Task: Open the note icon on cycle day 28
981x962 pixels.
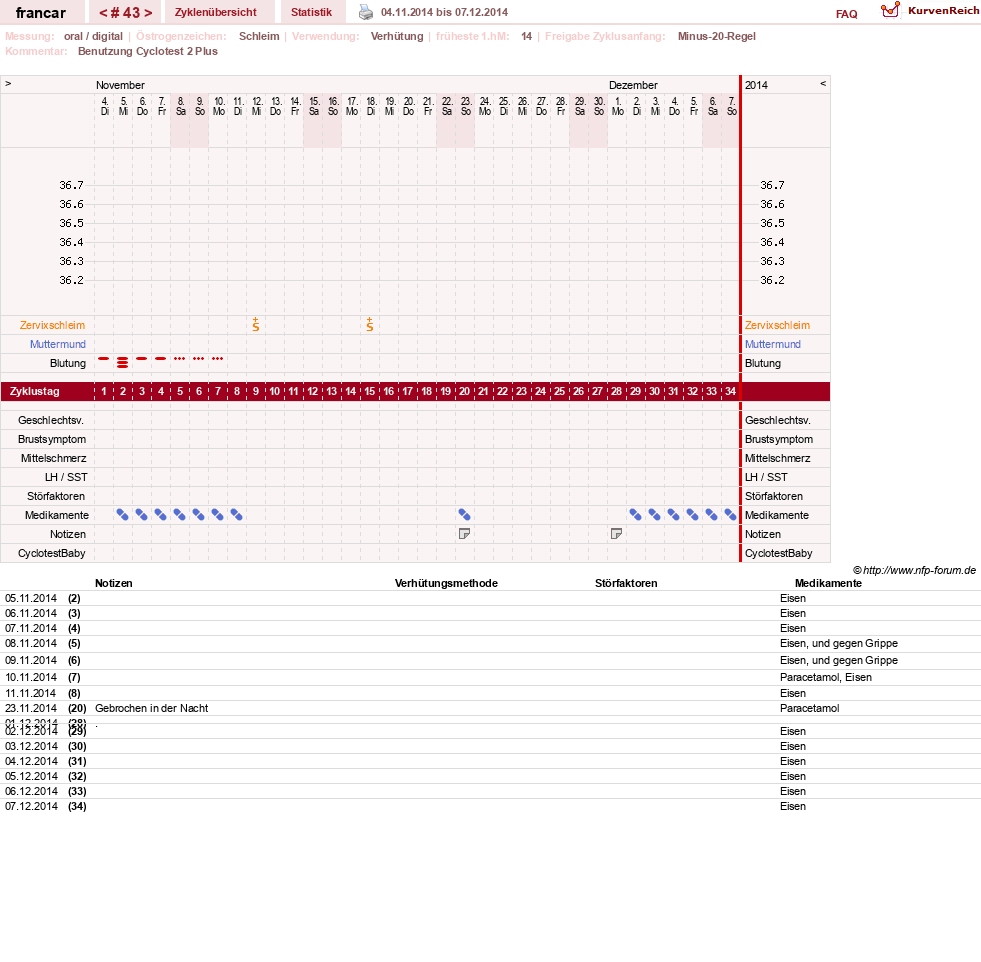Action: pos(616,534)
